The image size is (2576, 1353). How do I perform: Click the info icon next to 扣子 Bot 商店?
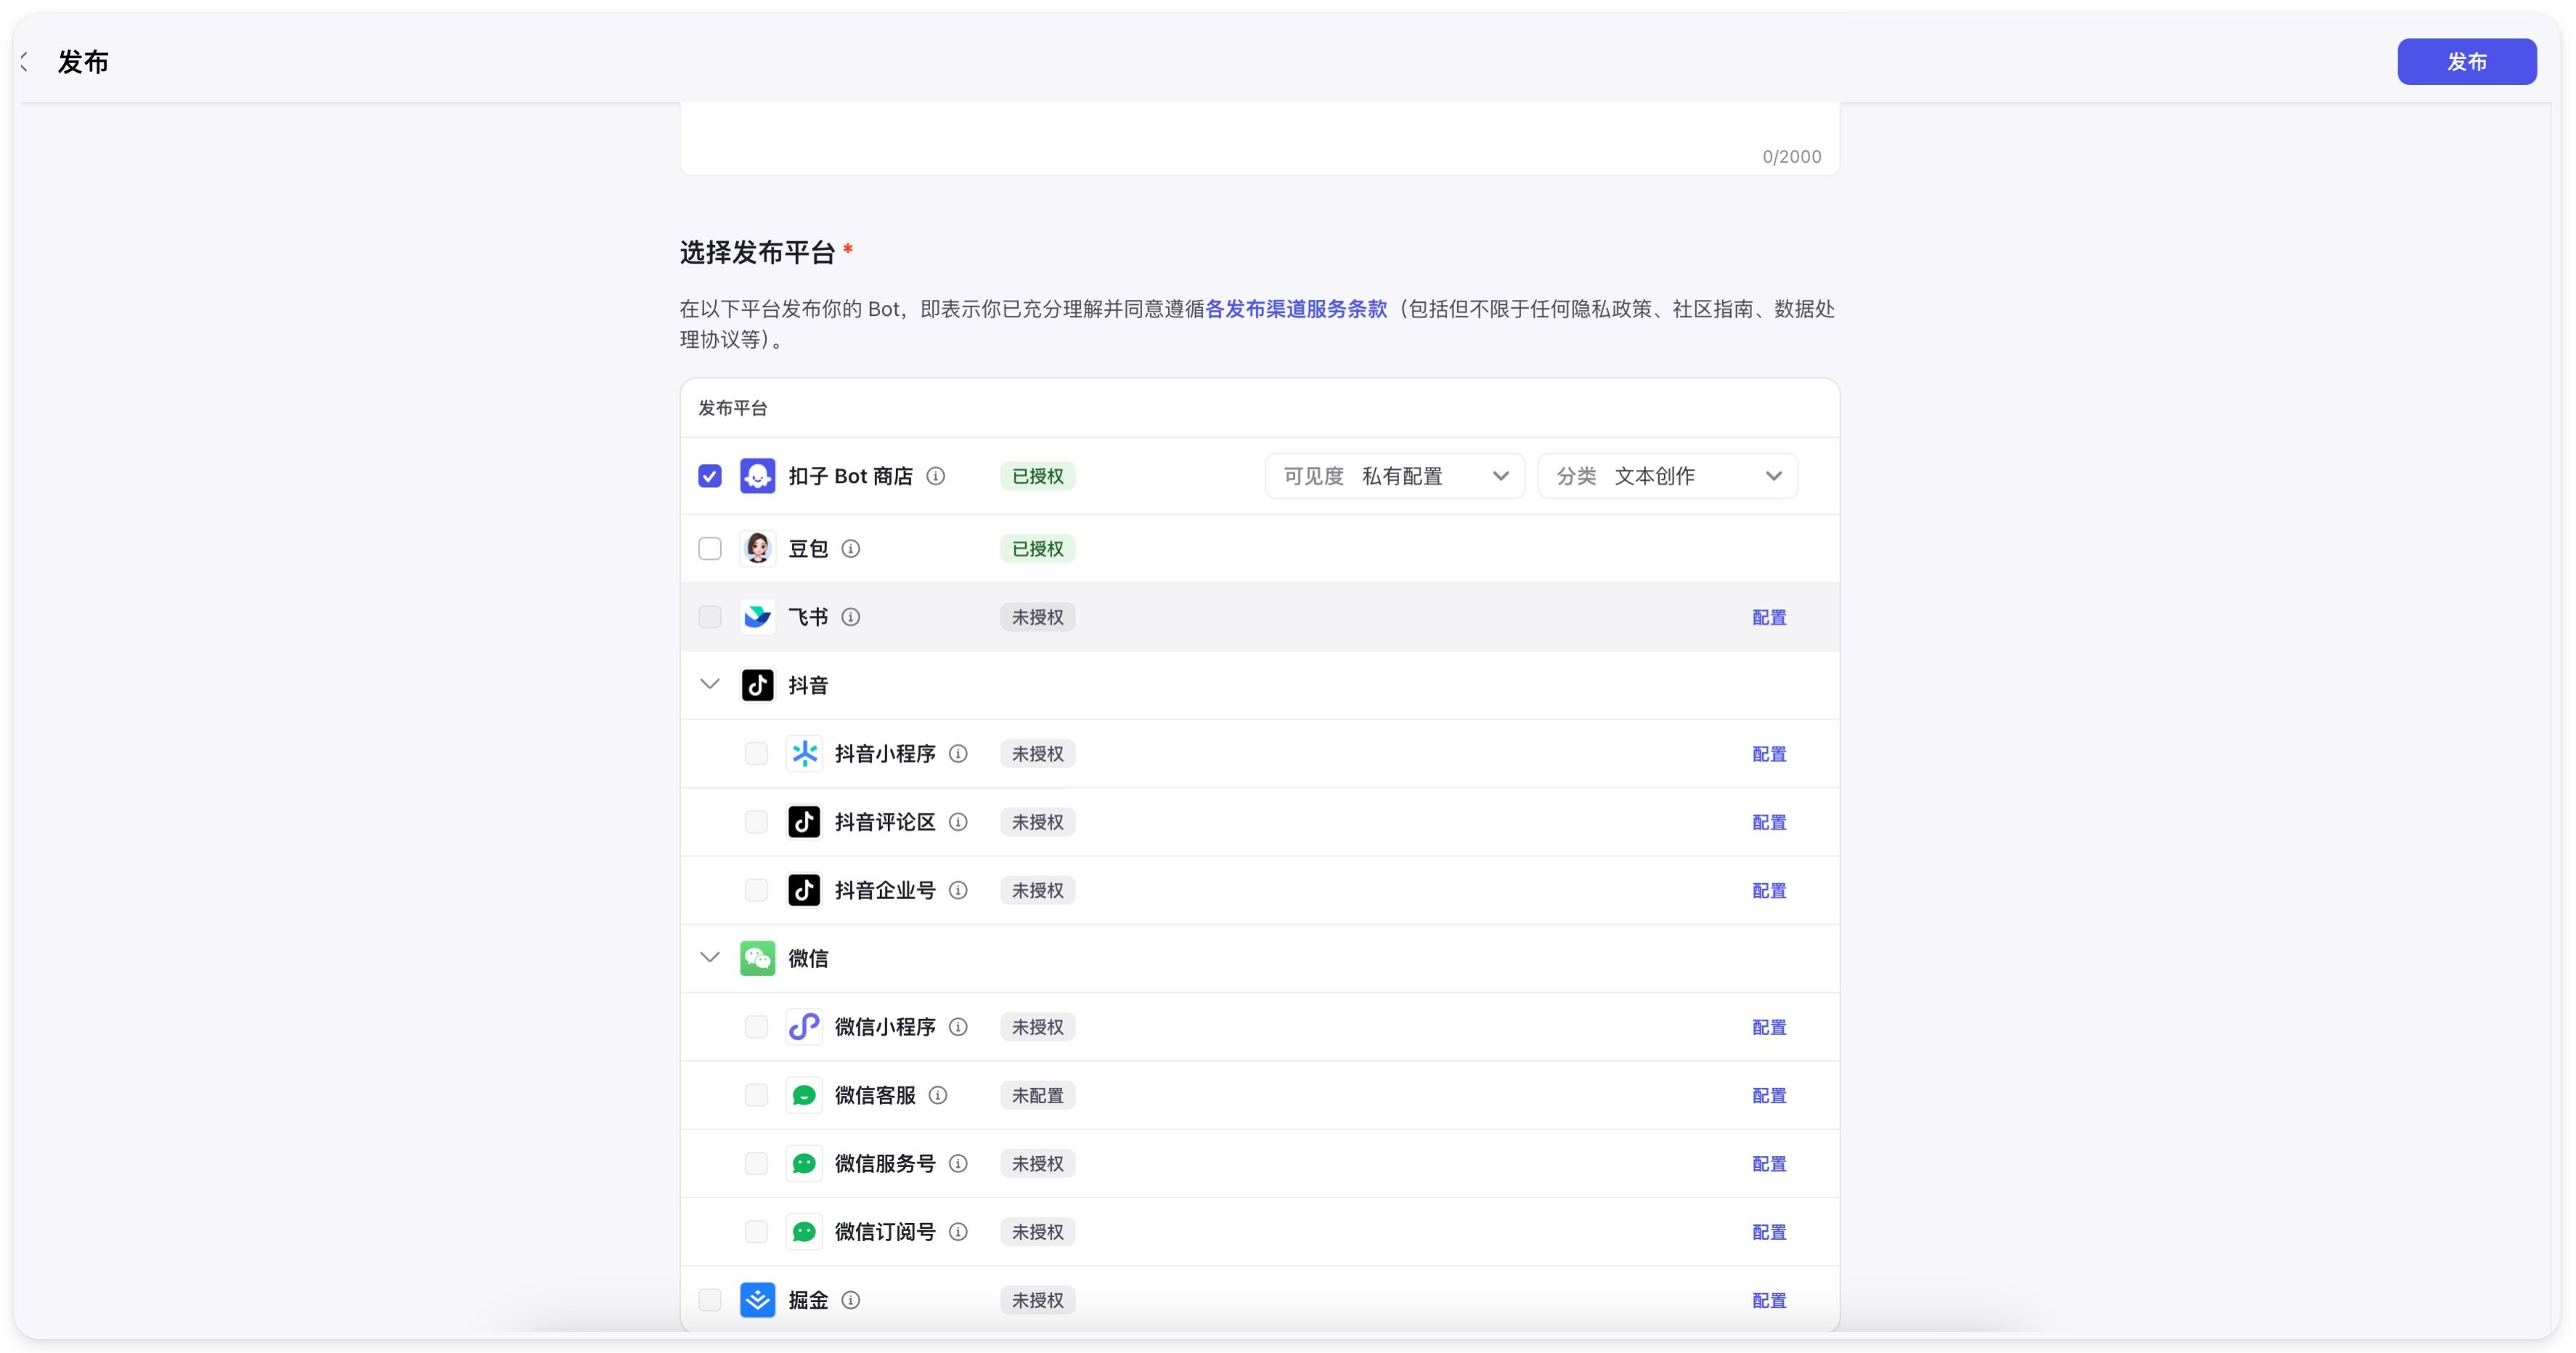(x=935, y=476)
